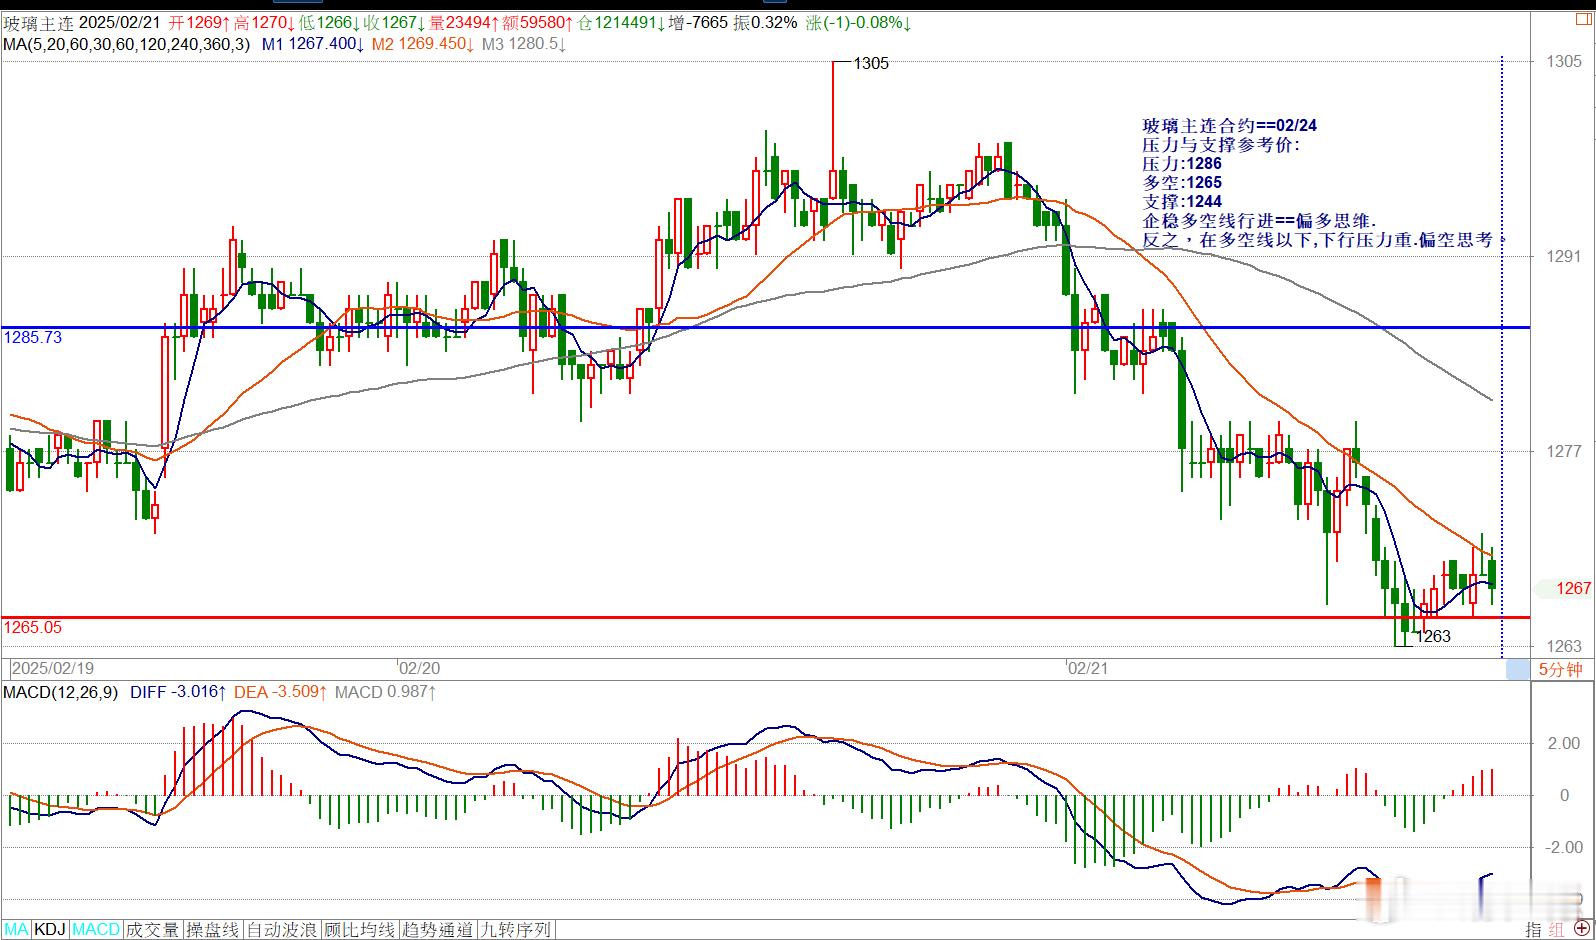Click the 支撑:1244 annotation line
Screen dimensions: 1596x940
coord(1182,202)
